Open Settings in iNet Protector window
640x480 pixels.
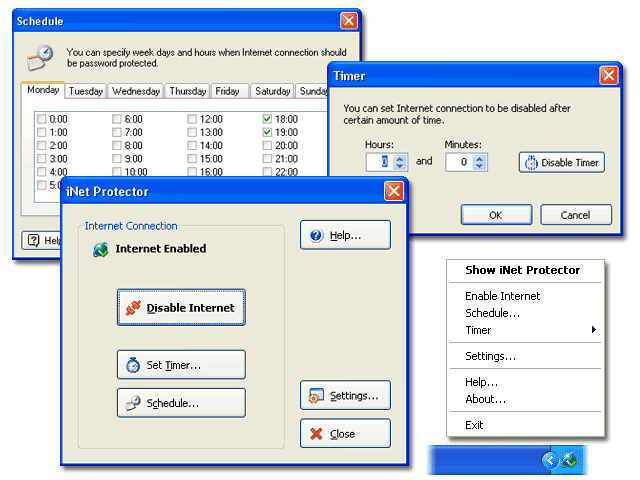click(x=345, y=395)
